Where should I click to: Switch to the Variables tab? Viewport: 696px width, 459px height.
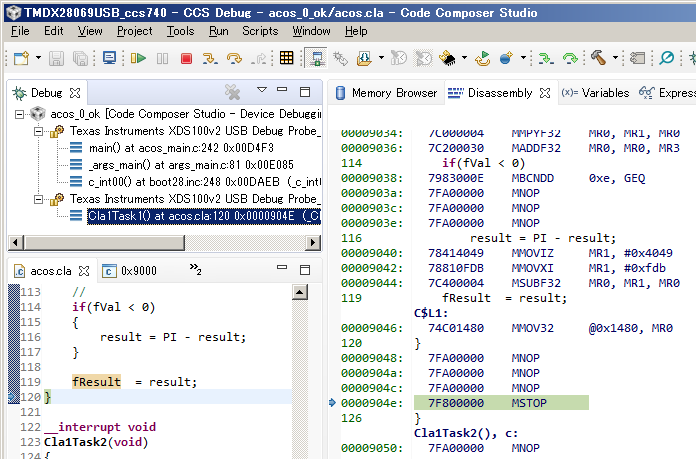click(604, 93)
